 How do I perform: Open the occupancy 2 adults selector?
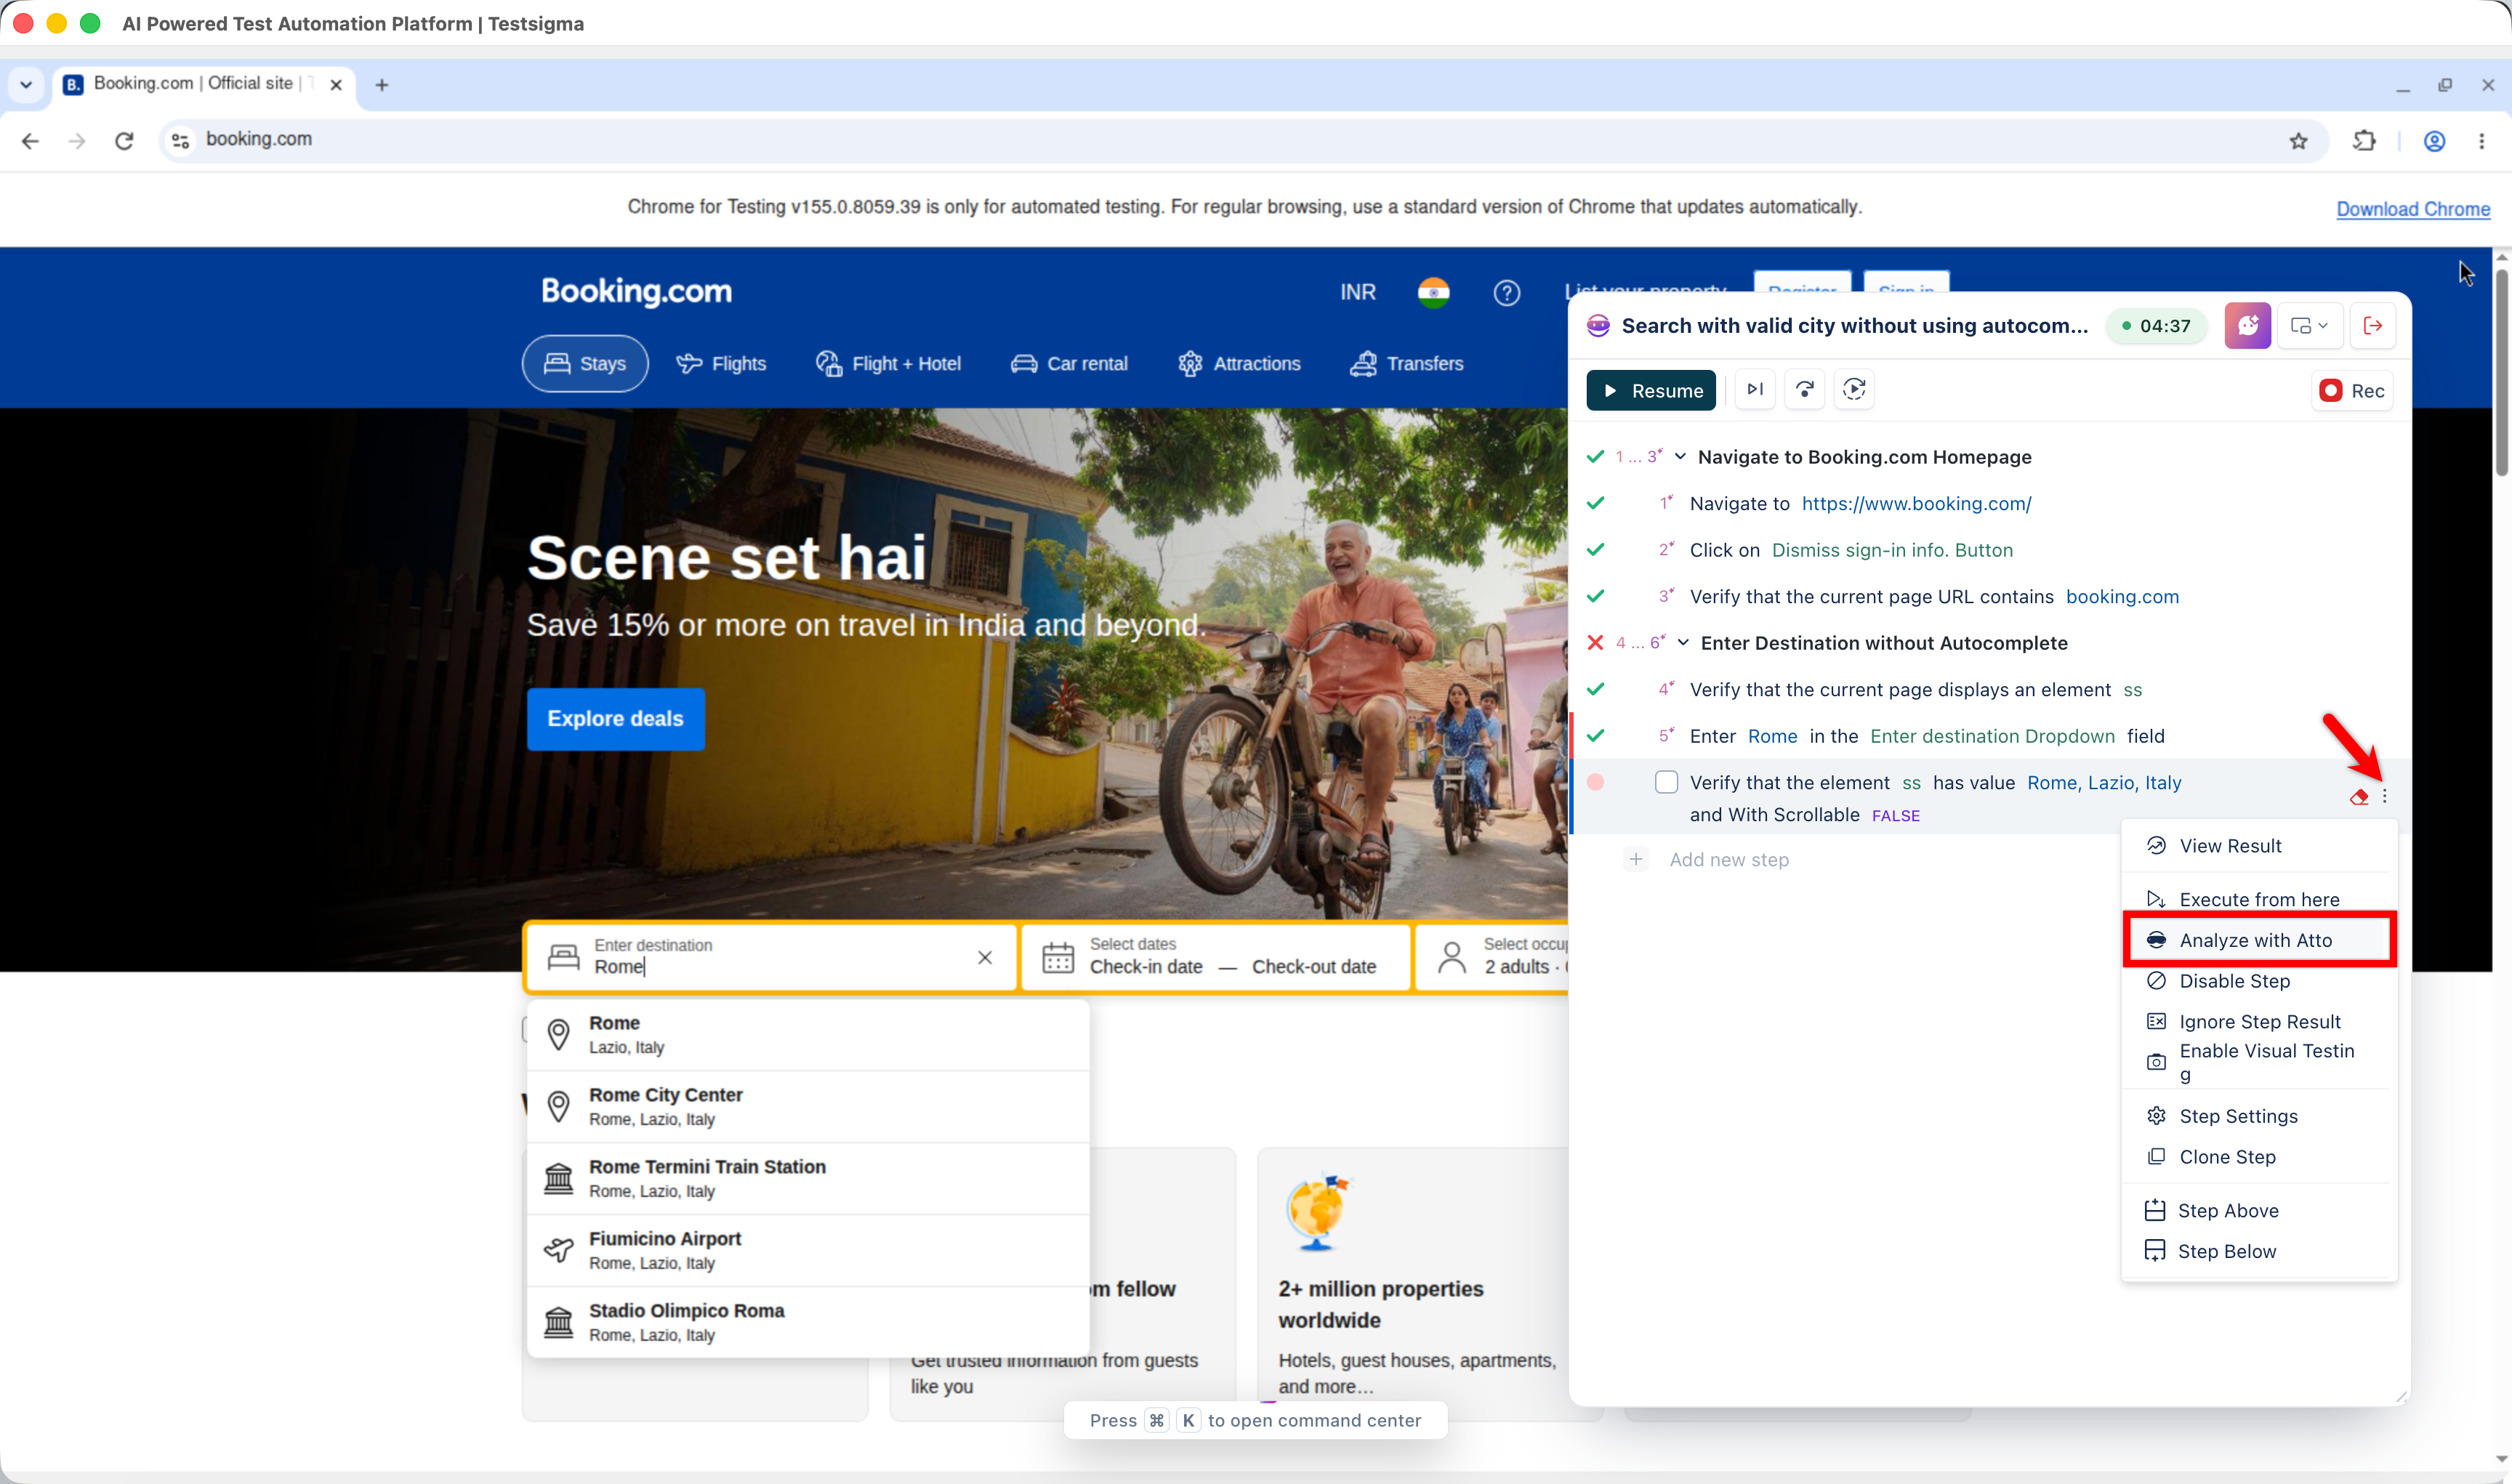[1493, 958]
